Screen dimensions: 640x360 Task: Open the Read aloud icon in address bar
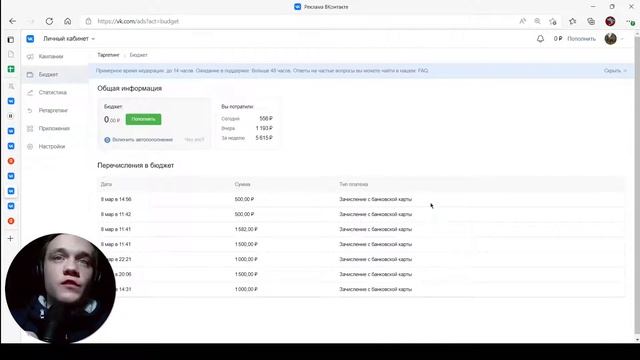pyautogui.click(x=522, y=21)
